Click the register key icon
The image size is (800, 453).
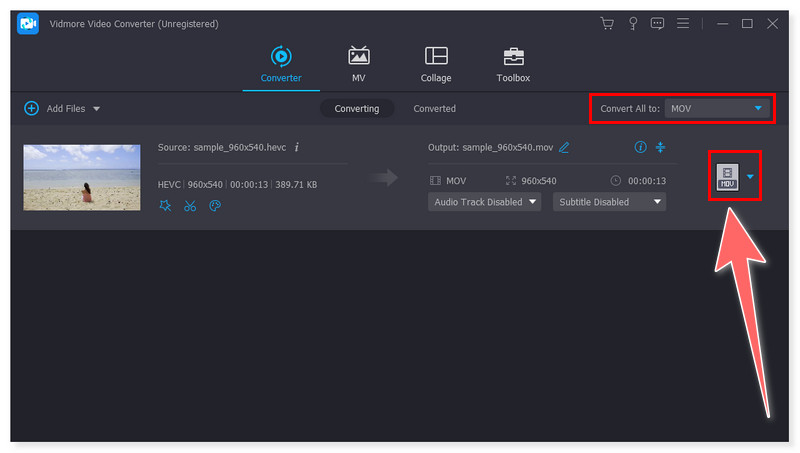coord(632,23)
